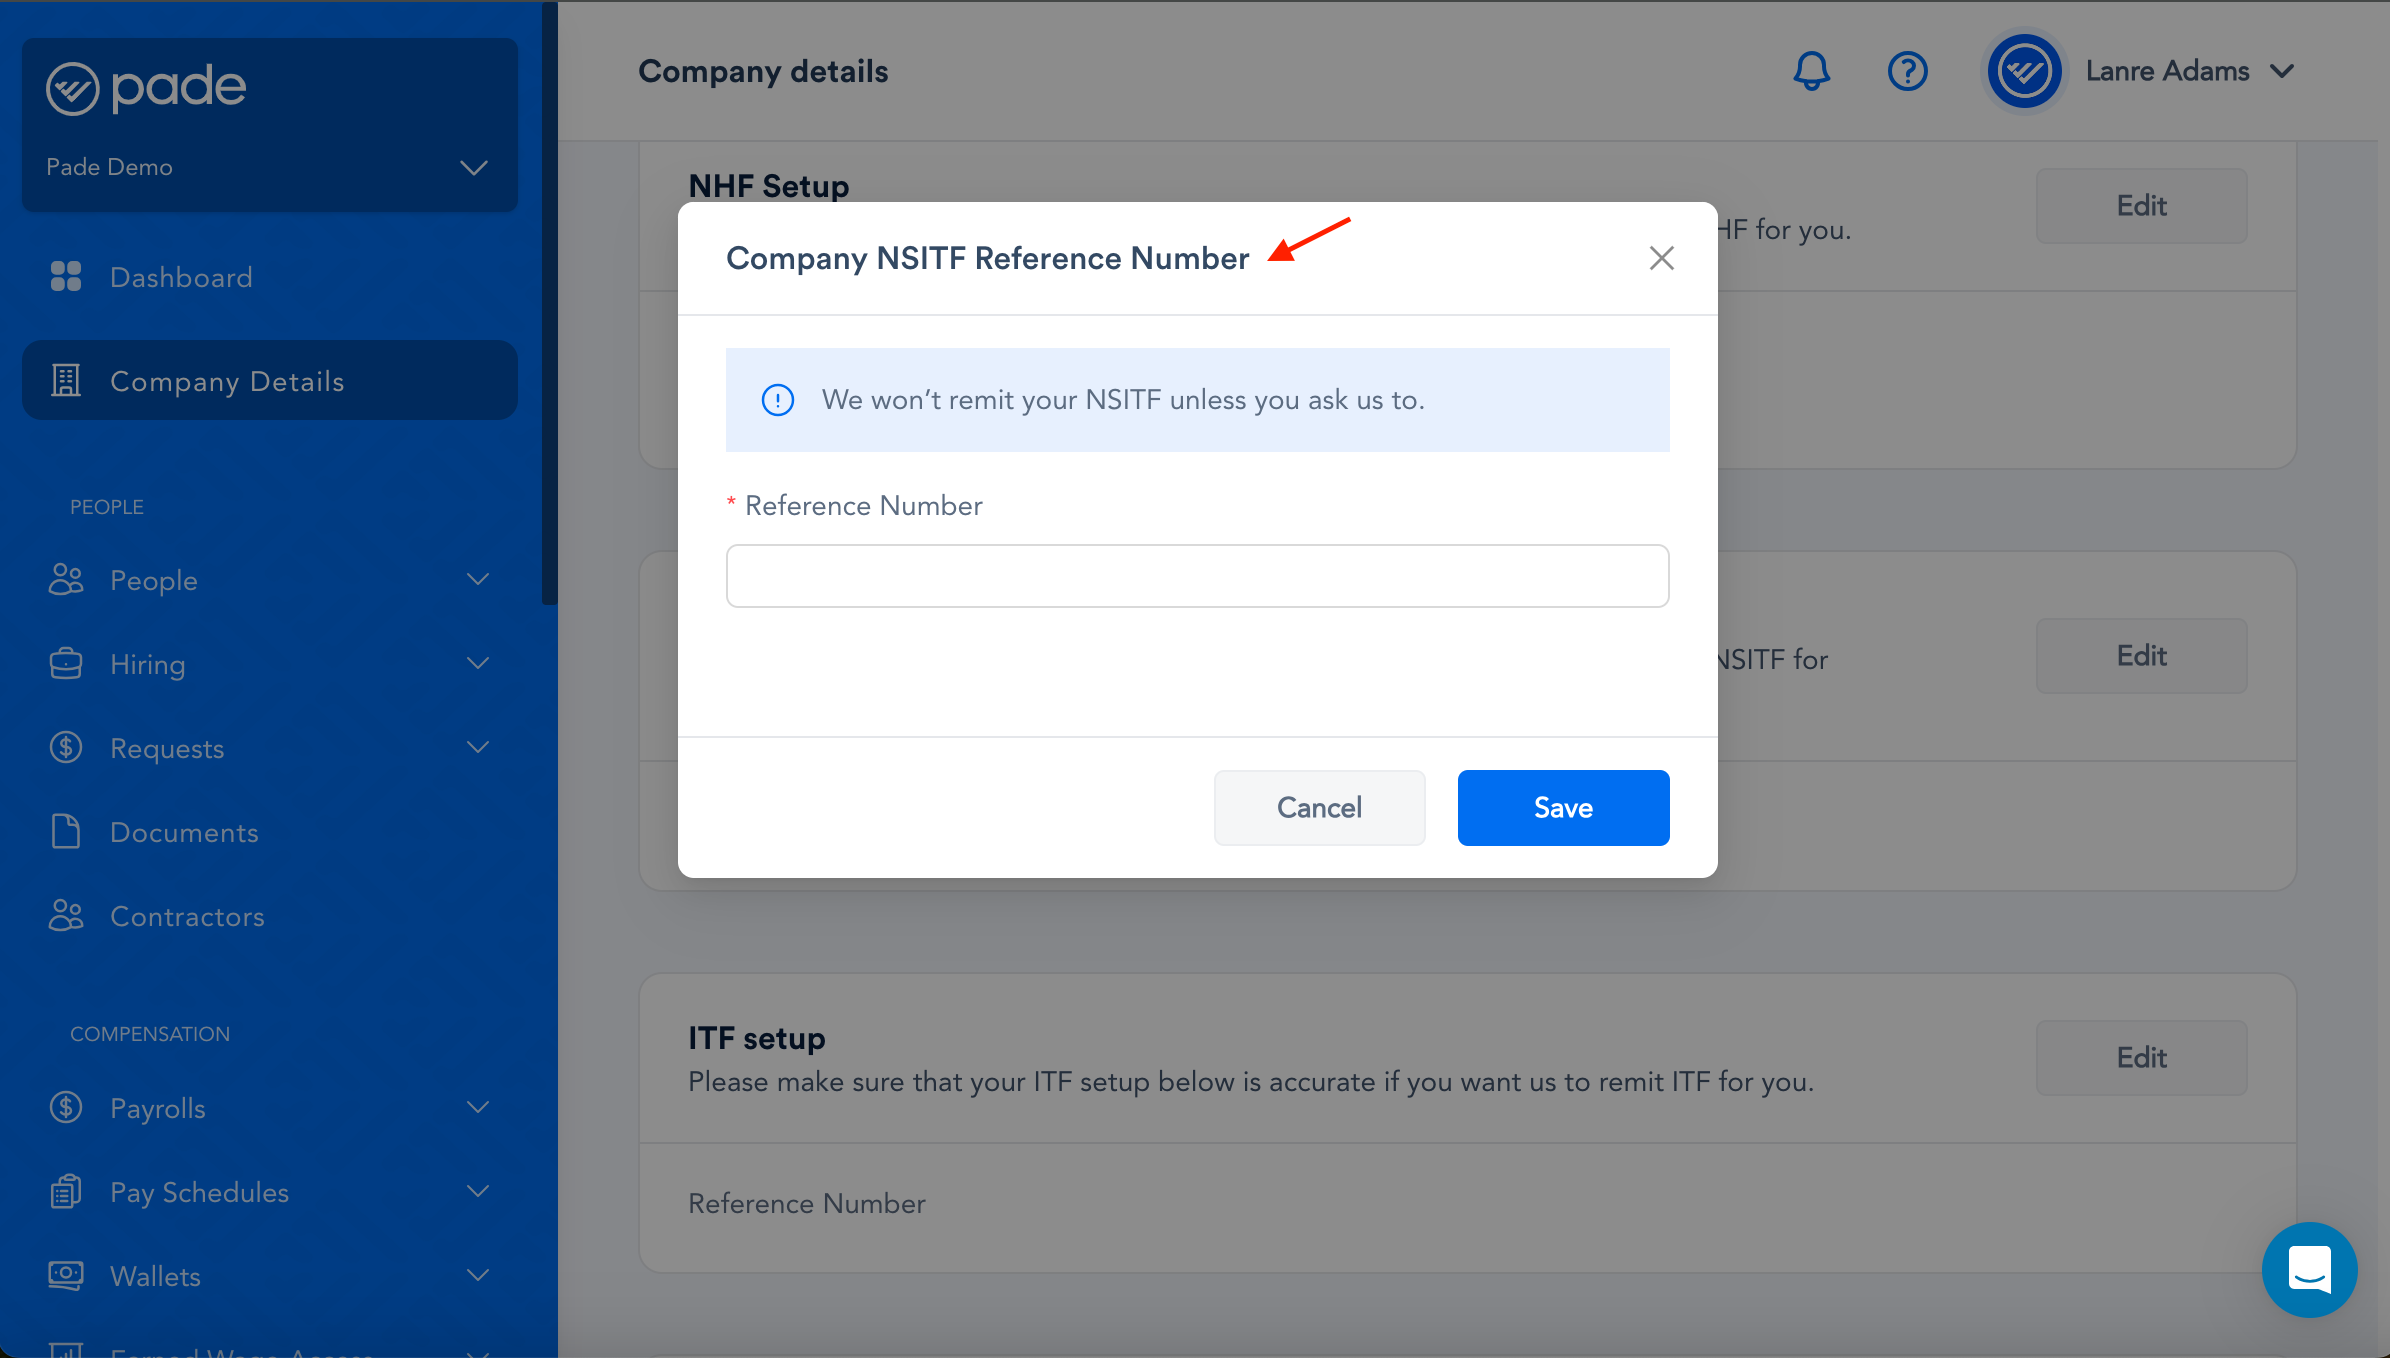Click the Dashboard grid icon

point(66,276)
